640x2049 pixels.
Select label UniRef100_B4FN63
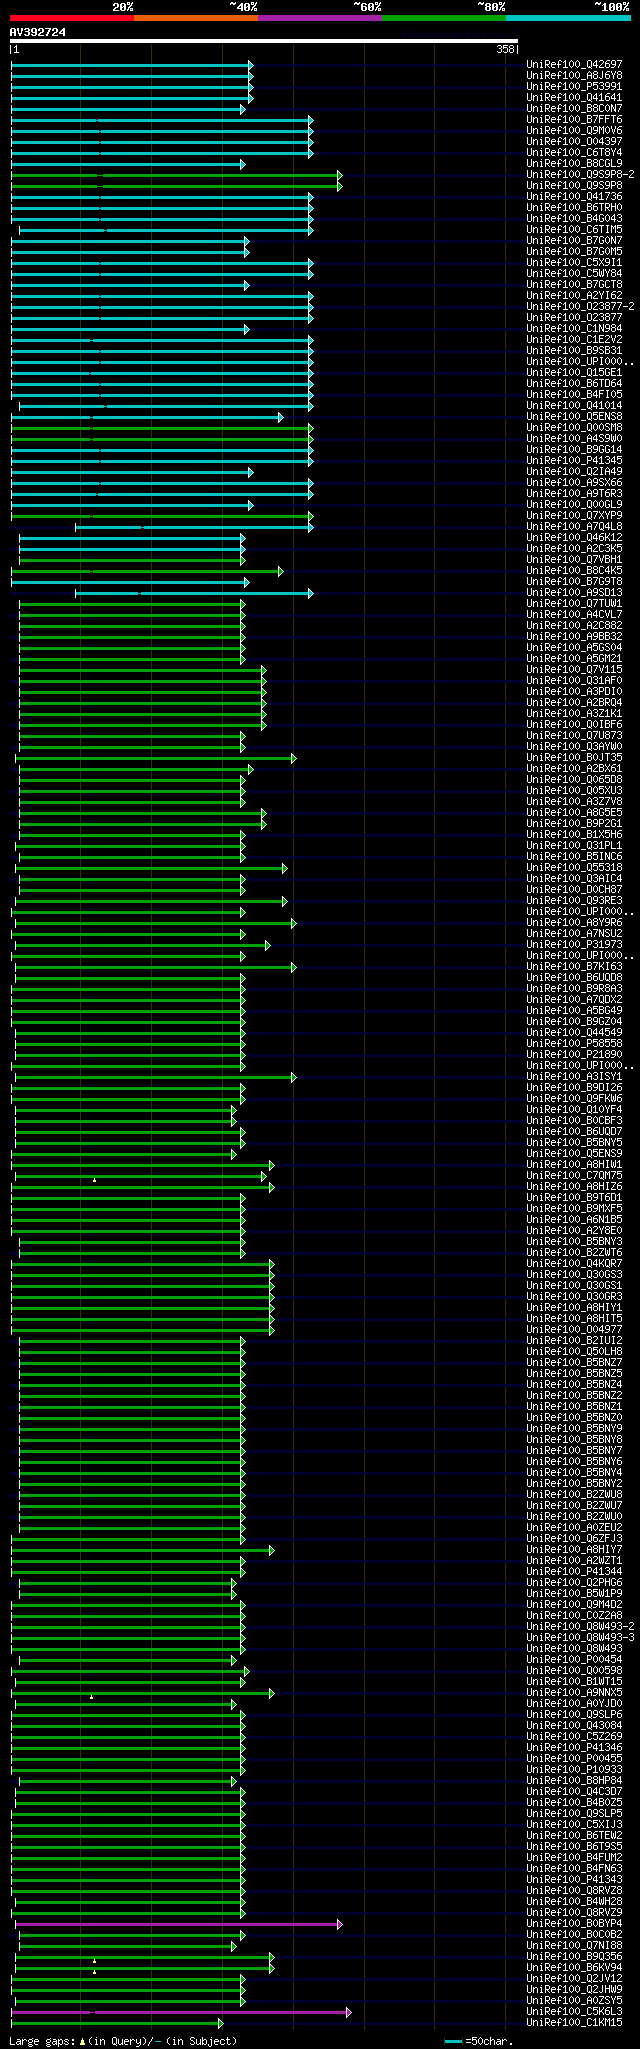point(574,1869)
